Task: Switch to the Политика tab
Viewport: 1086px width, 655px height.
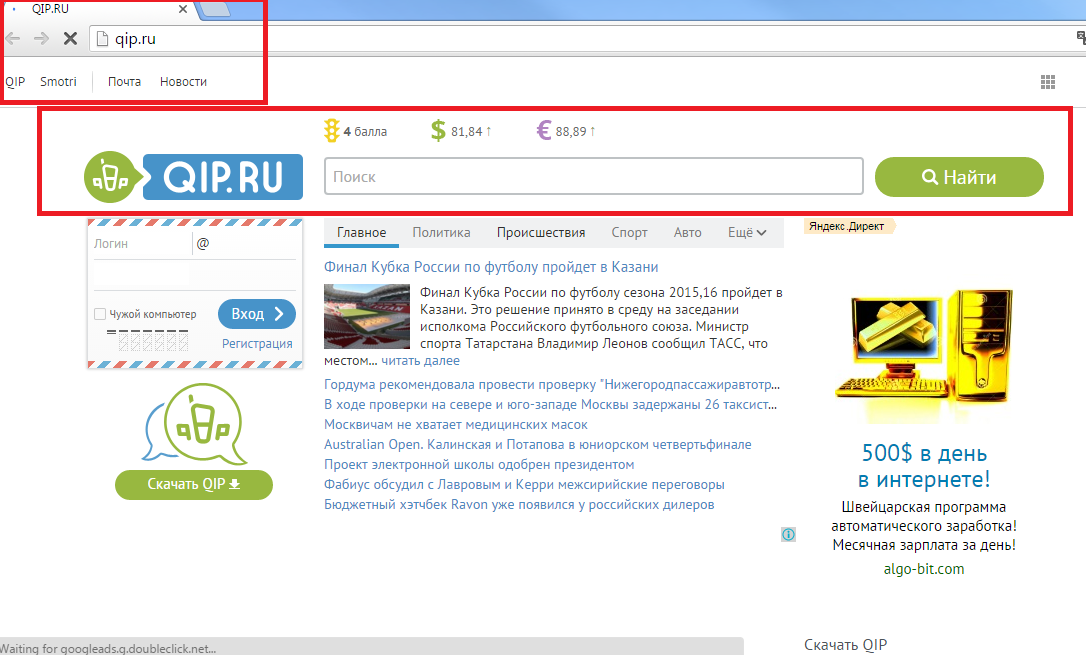Action: point(441,233)
